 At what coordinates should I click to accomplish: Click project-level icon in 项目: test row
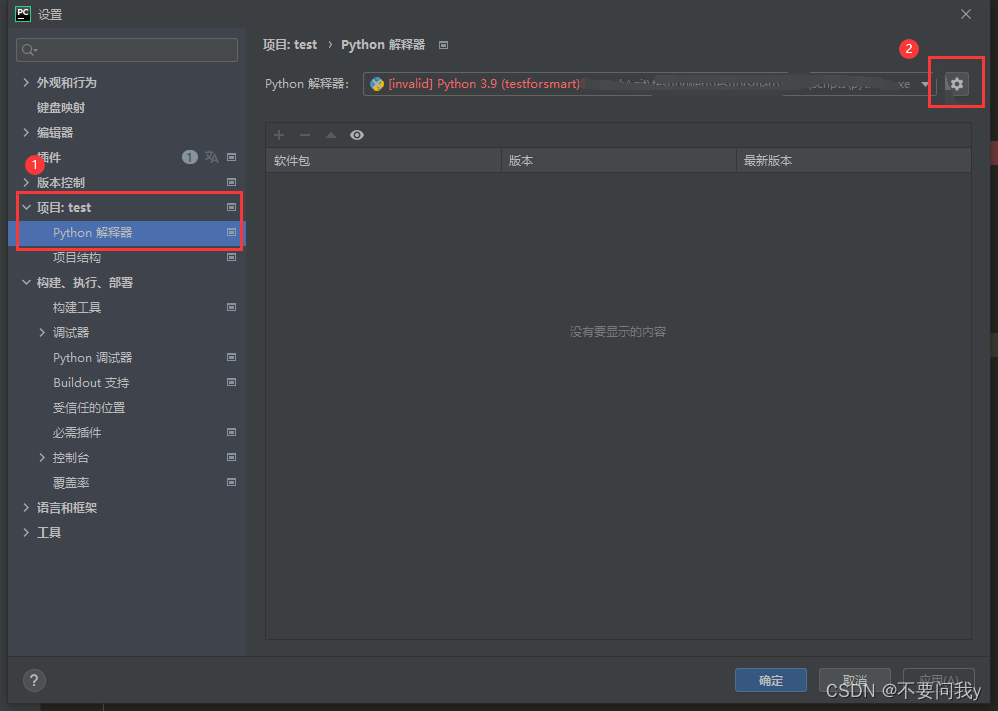point(232,208)
